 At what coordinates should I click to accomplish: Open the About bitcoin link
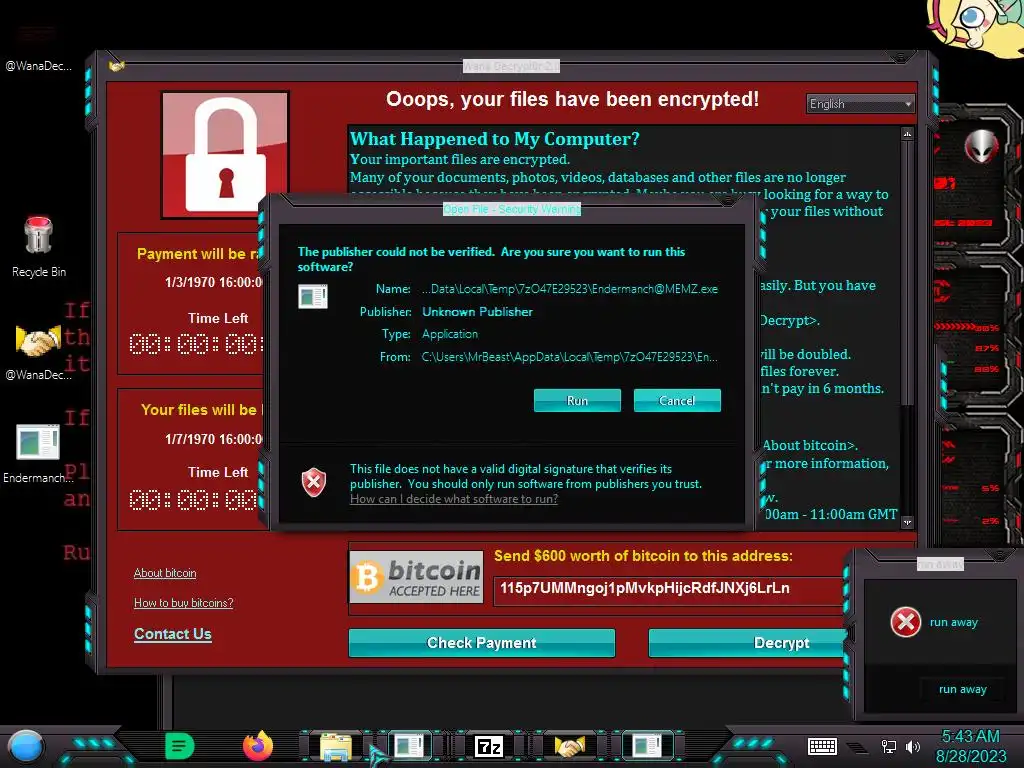[x=165, y=573]
